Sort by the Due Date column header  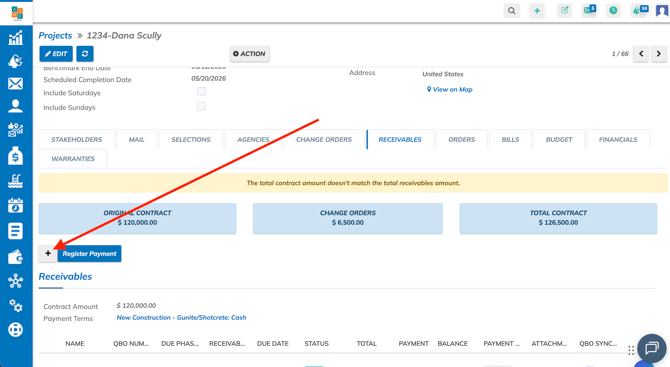(x=273, y=344)
